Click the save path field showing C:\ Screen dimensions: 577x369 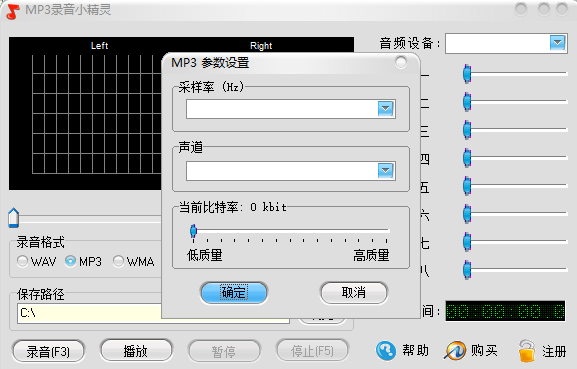click(153, 313)
